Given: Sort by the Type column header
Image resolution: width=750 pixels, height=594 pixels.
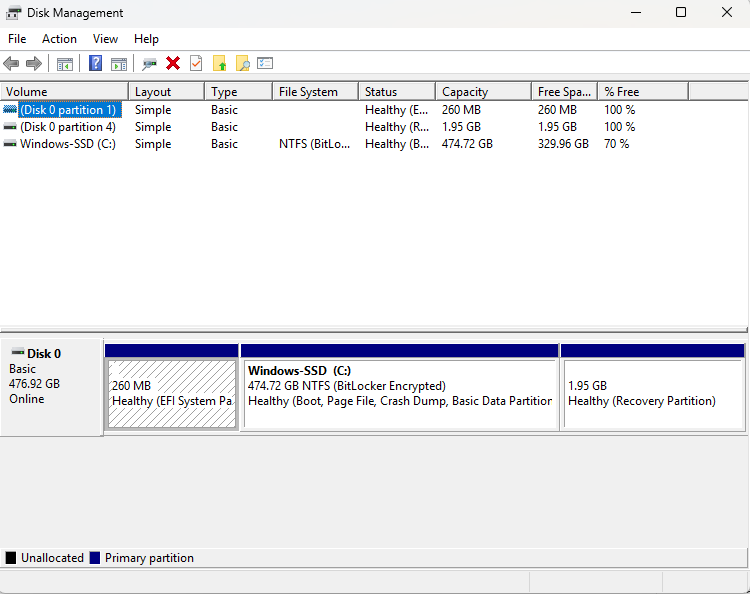Looking at the screenshot, I should click(x=239, y=91).
